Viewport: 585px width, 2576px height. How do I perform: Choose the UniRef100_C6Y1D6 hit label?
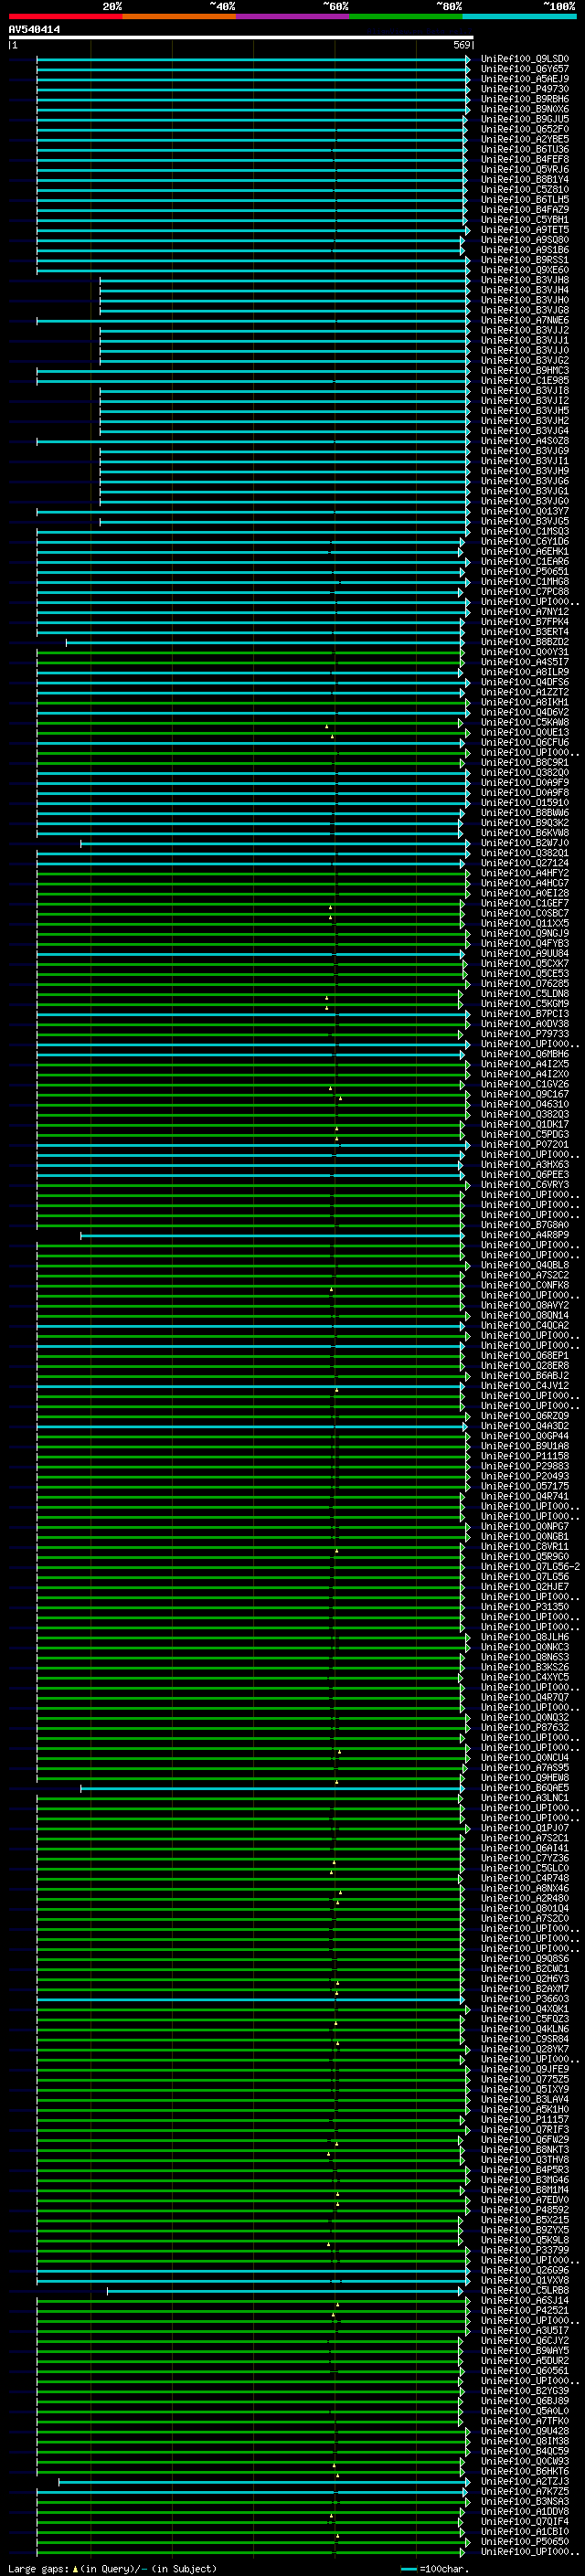524,541
